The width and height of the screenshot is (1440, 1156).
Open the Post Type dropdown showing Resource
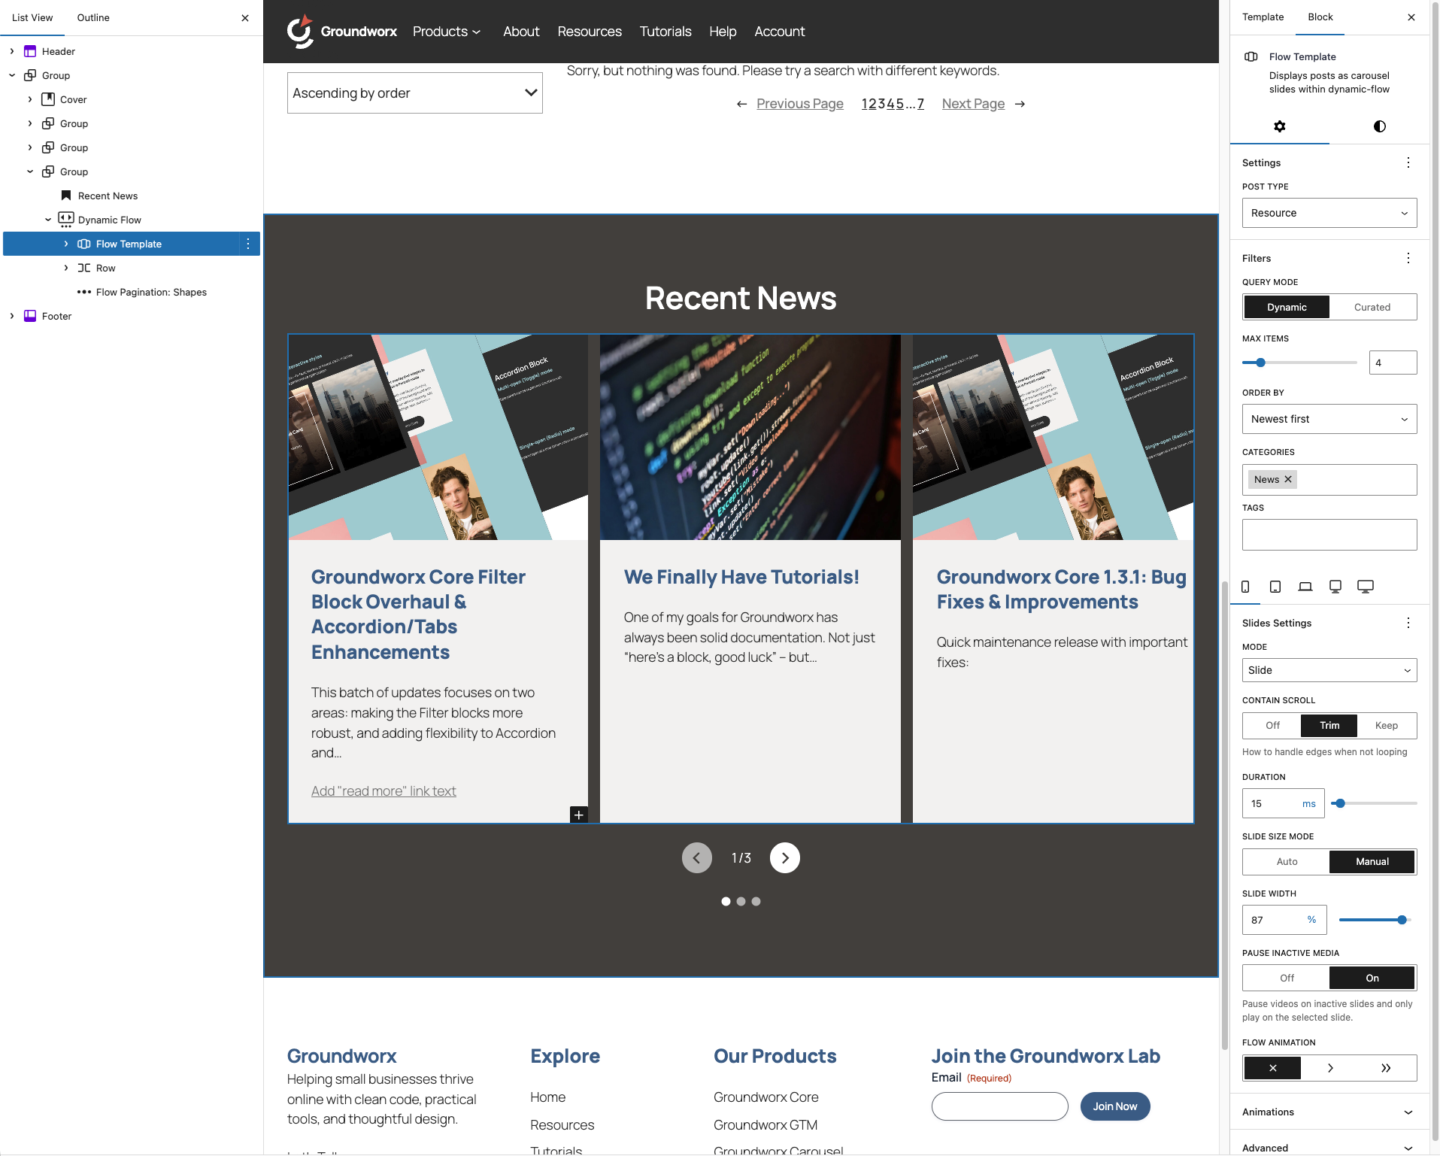pyautogui.click(x=1329, y=212)
